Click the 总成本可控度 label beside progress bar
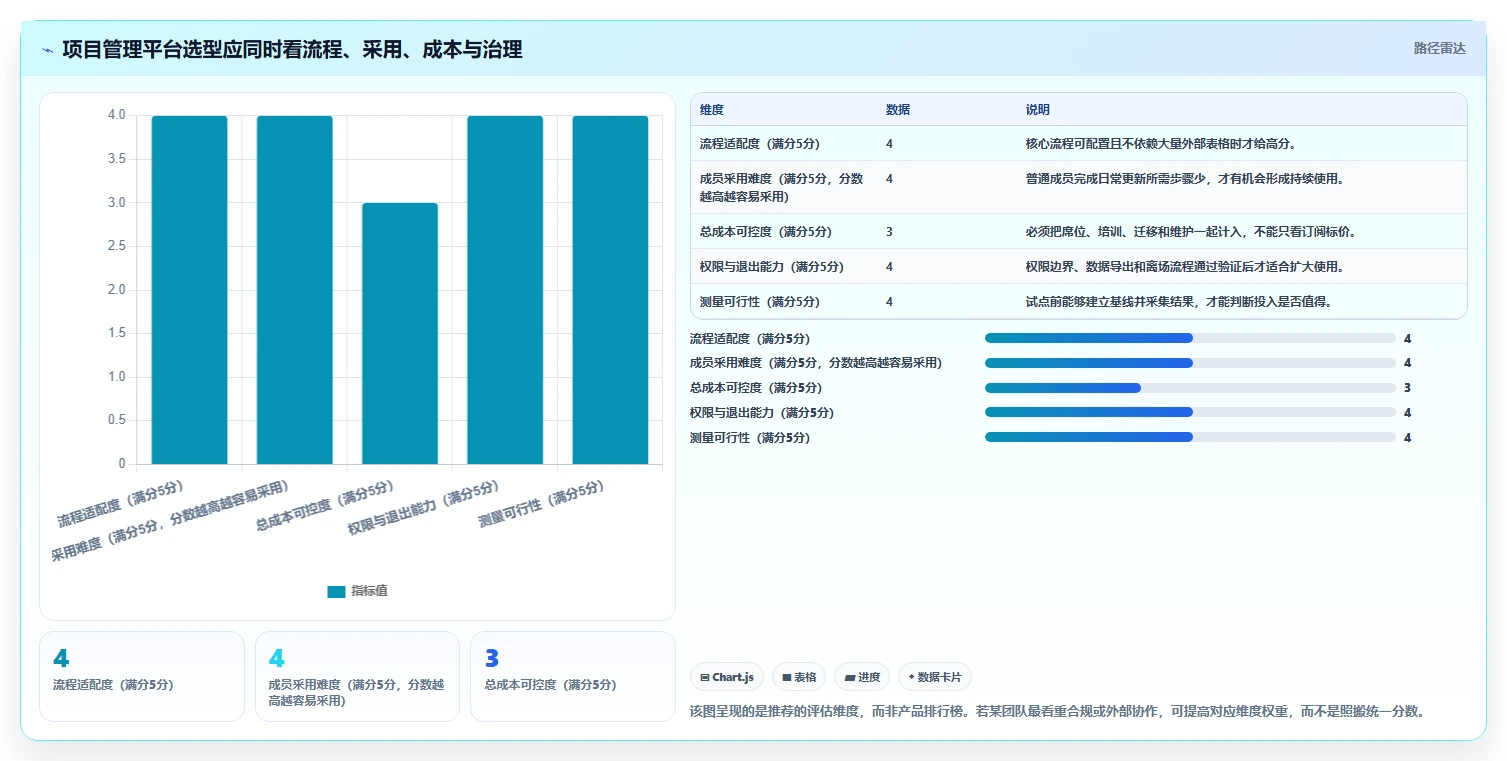Viewport: 1507px width, 761px height. [x=755, y=388]
